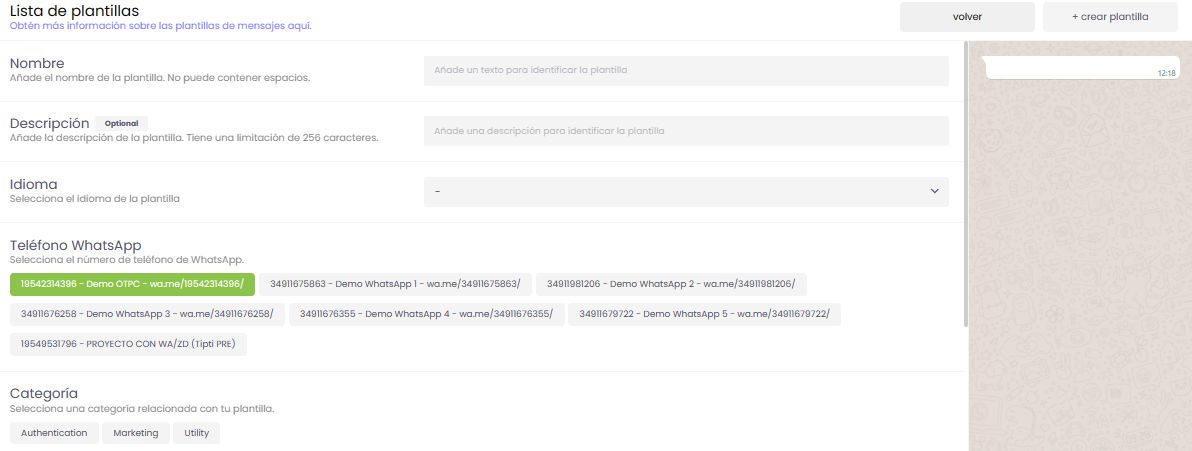This screenshot has height=451, width=1192.
Task: Click the 'volver' button
Action: pyautogui.click(x=967, y=17)
